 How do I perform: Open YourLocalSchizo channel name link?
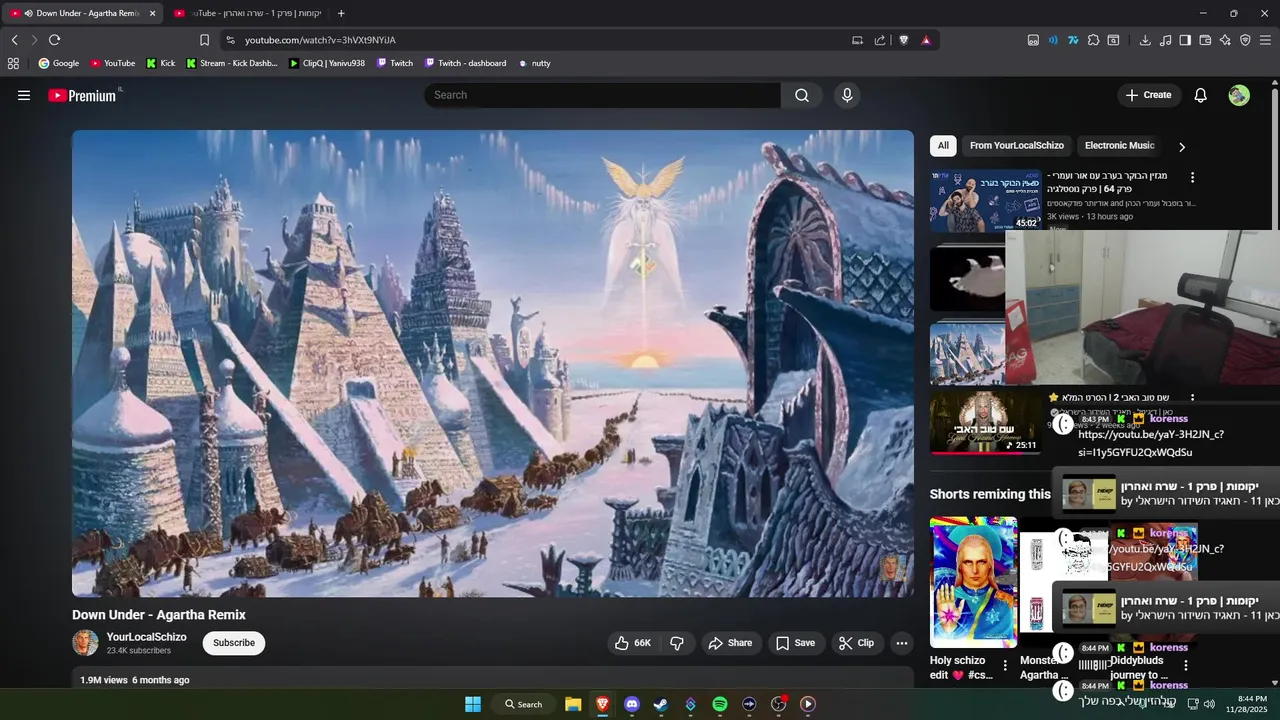tap(147, 637)
